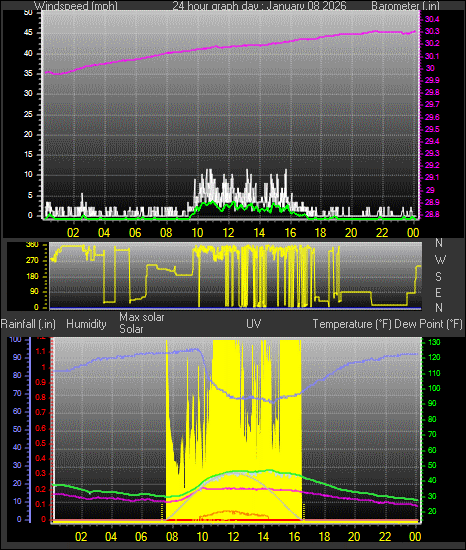This screenshot has height=550, width=466.
Task: Click the "Windspeed (mph)" heading
Action: (x=76, y=5)
